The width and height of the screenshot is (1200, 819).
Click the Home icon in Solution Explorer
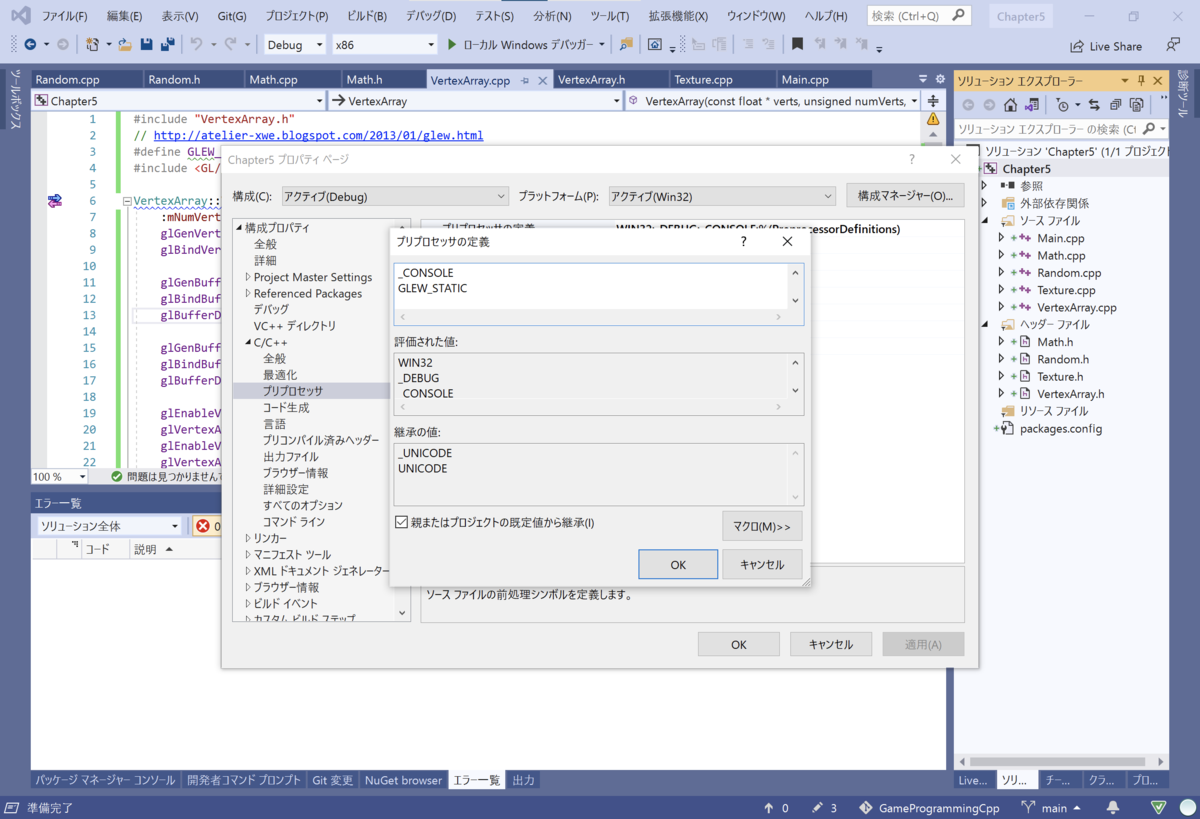[x=1010, y=105]
